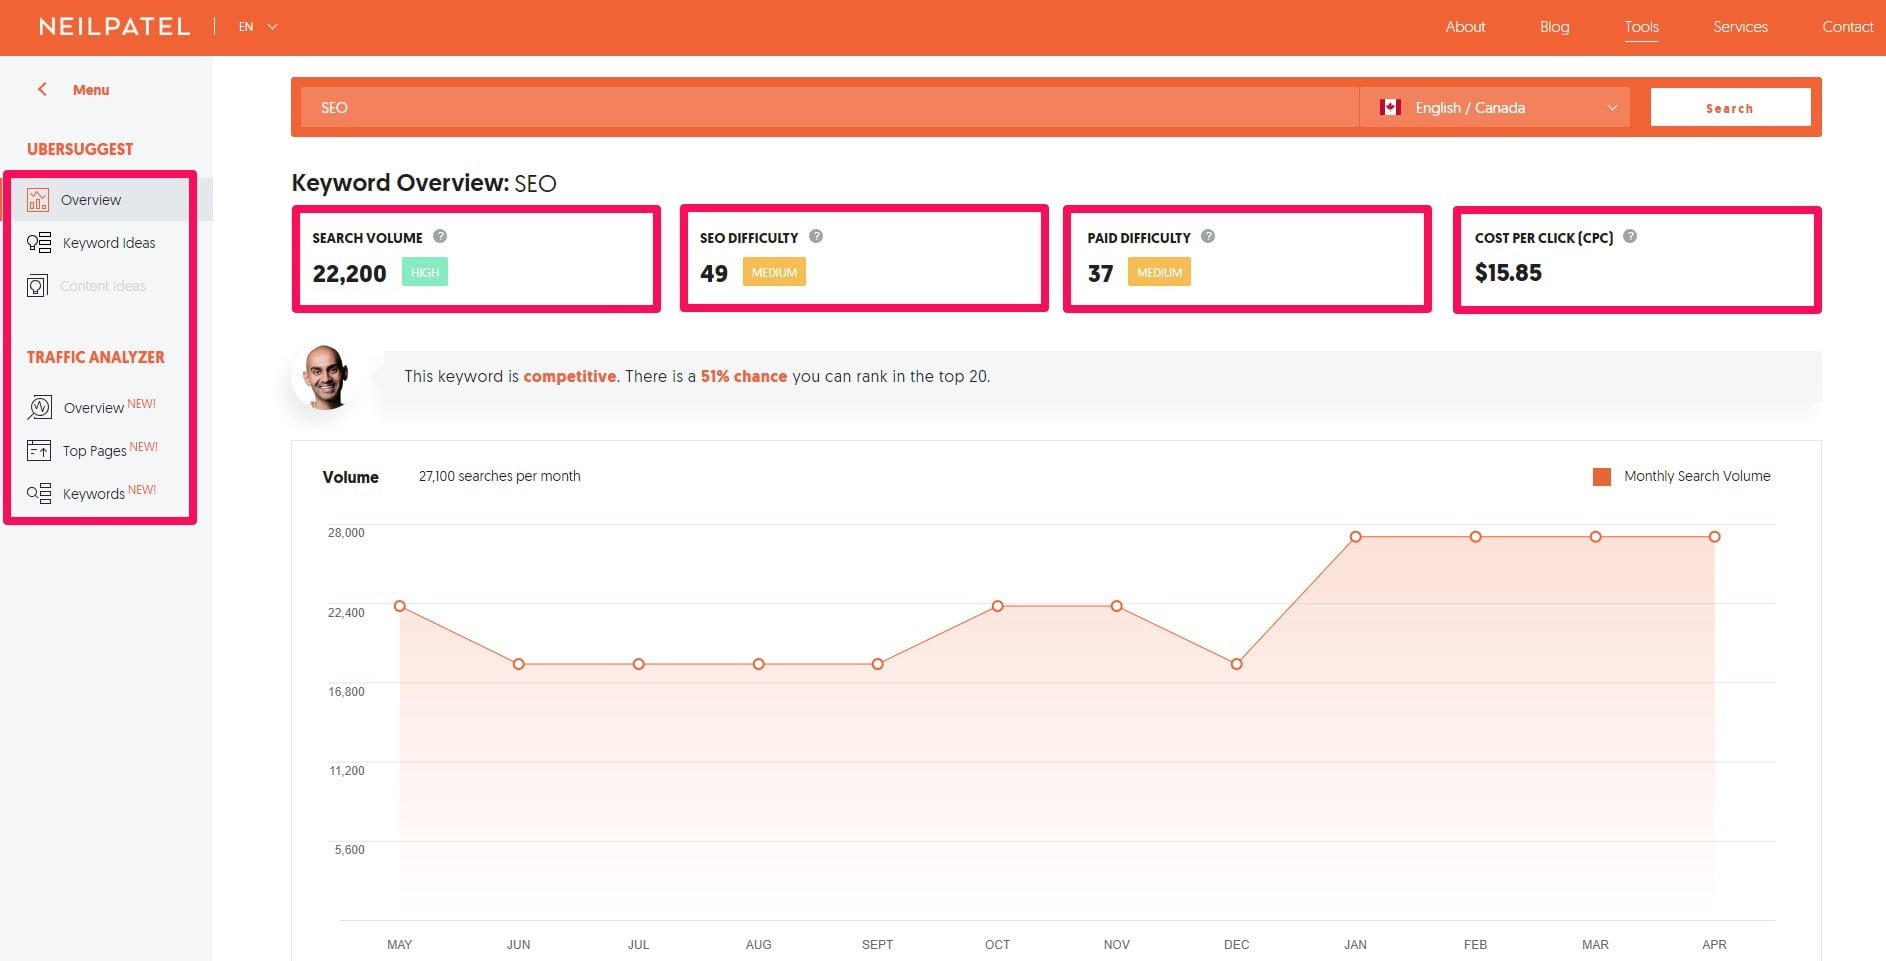Click the Traffic Analyzer Overview icon
The width and height of the screenshot is (1886, 961).
39,407
